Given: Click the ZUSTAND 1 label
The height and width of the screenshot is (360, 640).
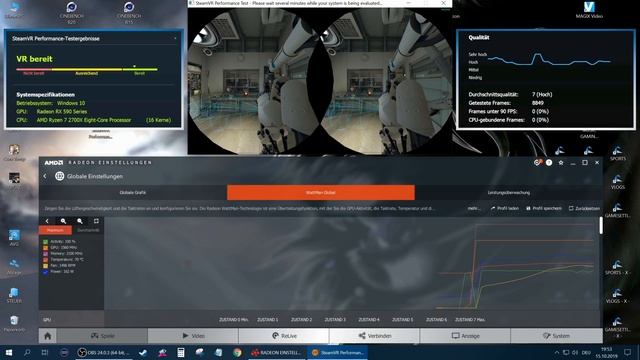Looking at the screenshot, I should coord(267,320).
